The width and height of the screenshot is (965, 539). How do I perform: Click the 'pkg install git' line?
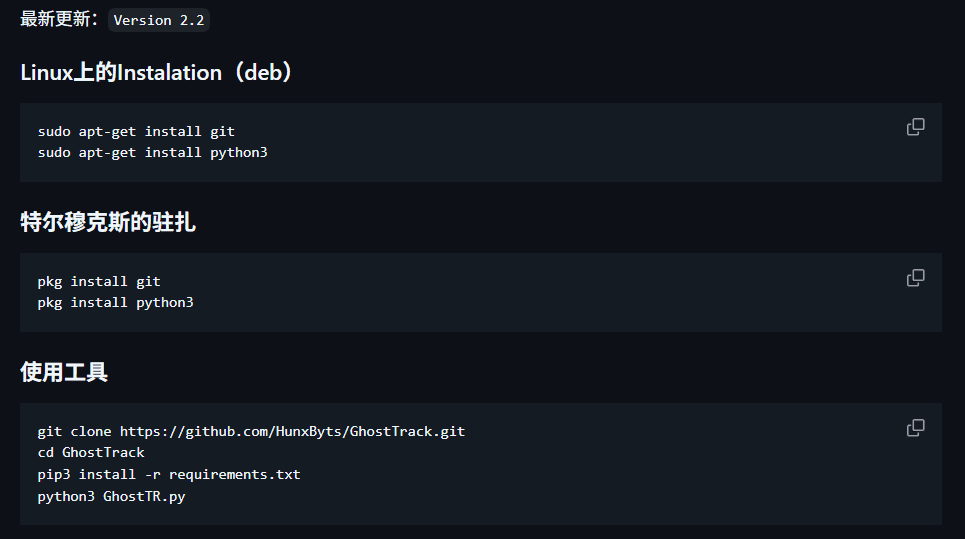point(99,282)
